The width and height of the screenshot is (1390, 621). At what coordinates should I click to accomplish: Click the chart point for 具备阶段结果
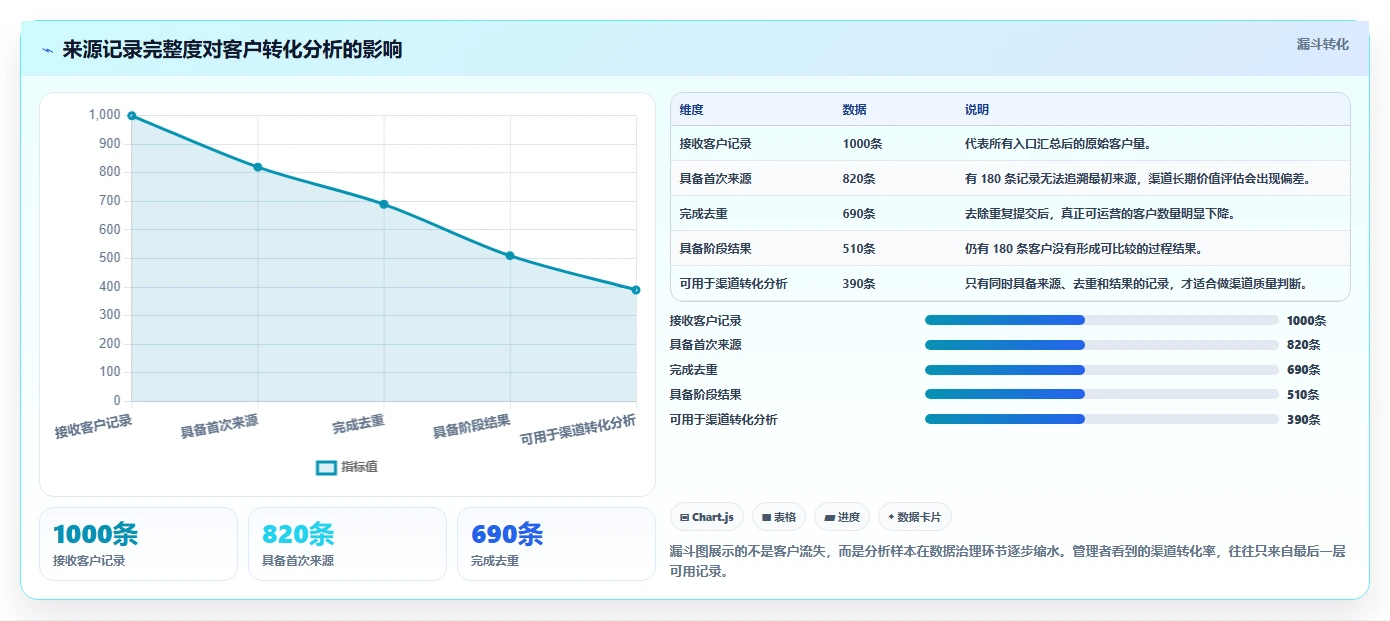(510, 256)
